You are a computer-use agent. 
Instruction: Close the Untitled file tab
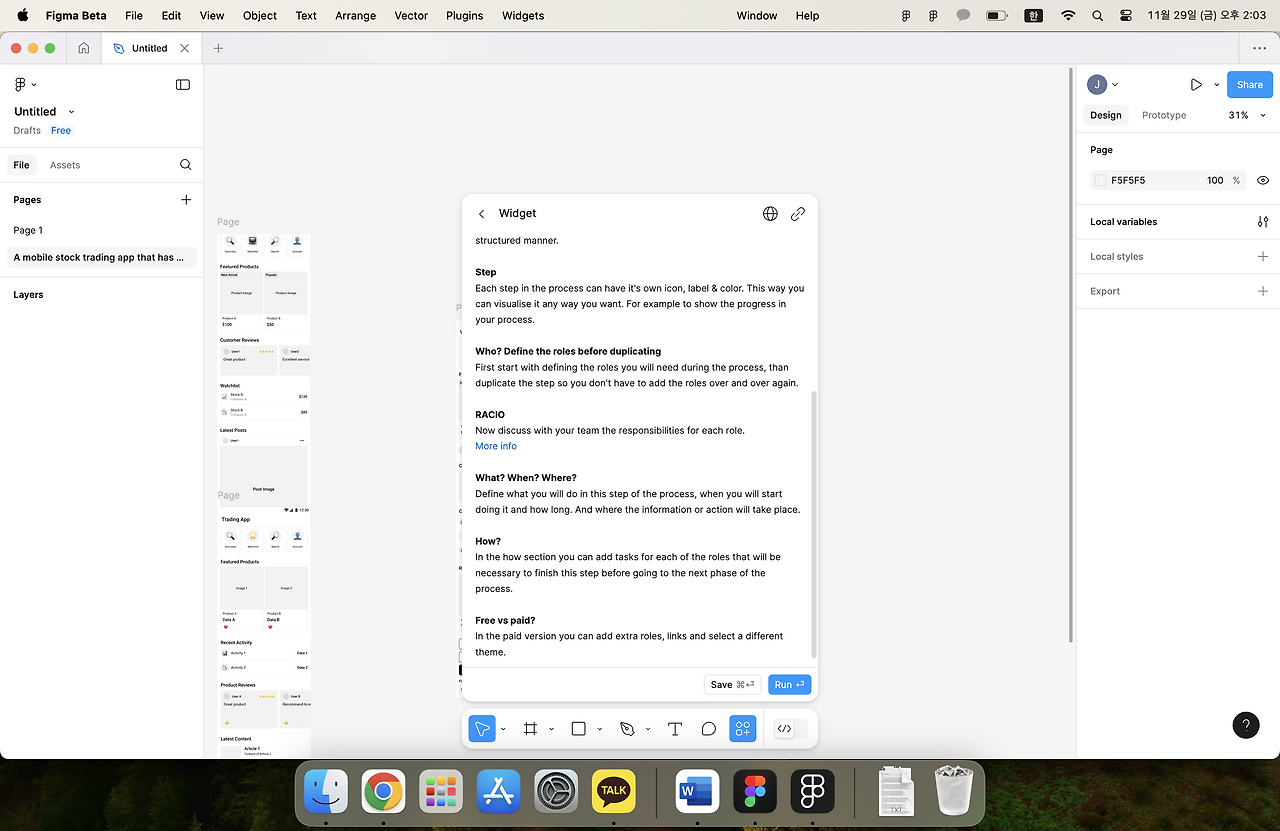[x=185, y=48]
